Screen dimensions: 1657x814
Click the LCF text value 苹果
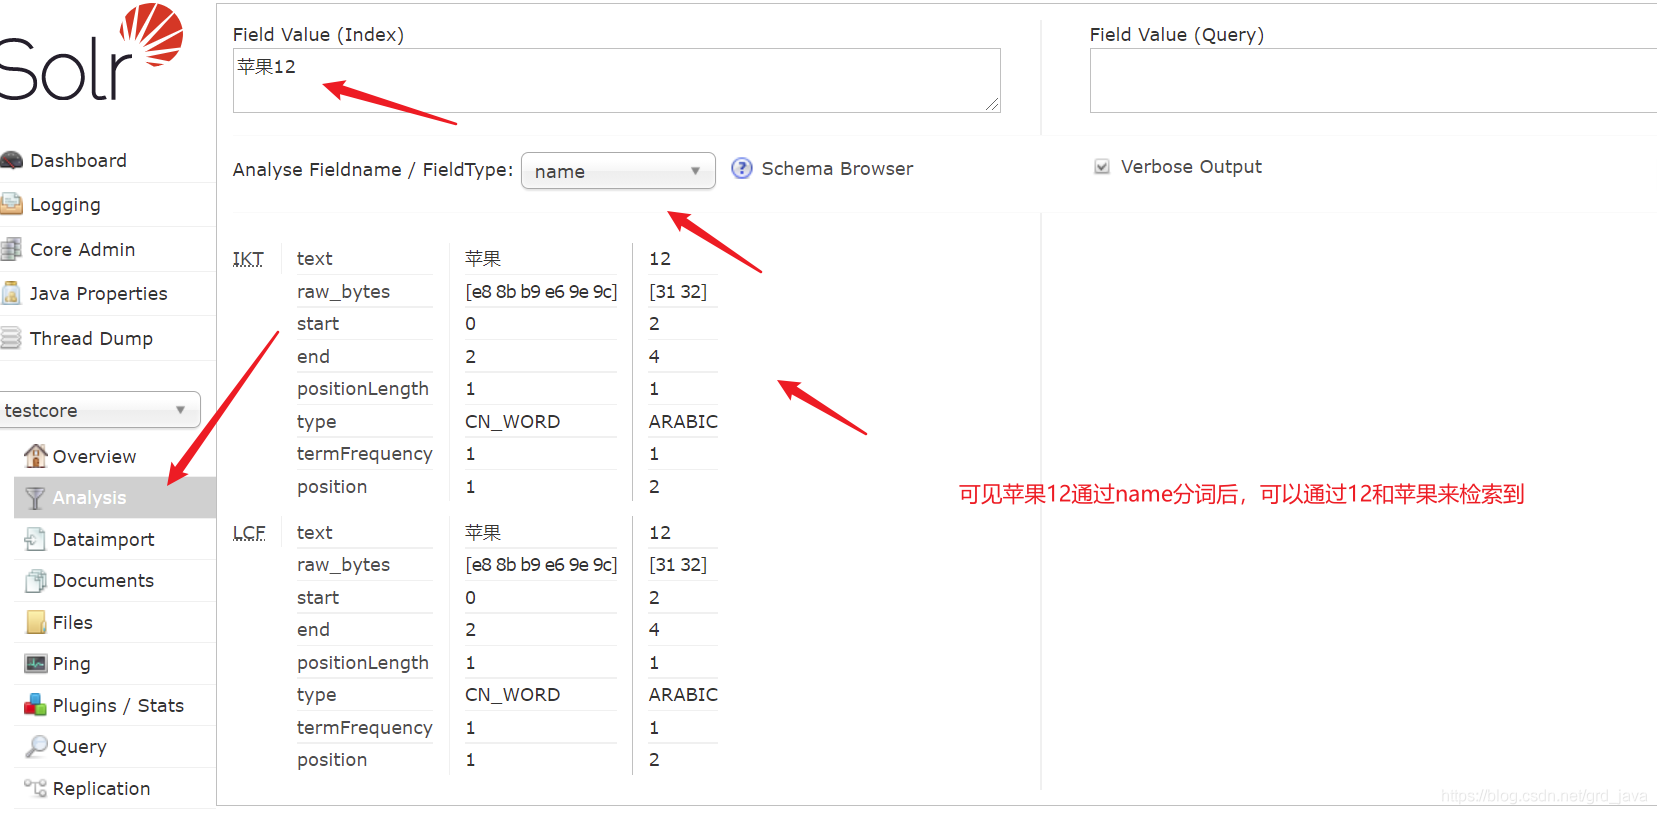[483, 533]
